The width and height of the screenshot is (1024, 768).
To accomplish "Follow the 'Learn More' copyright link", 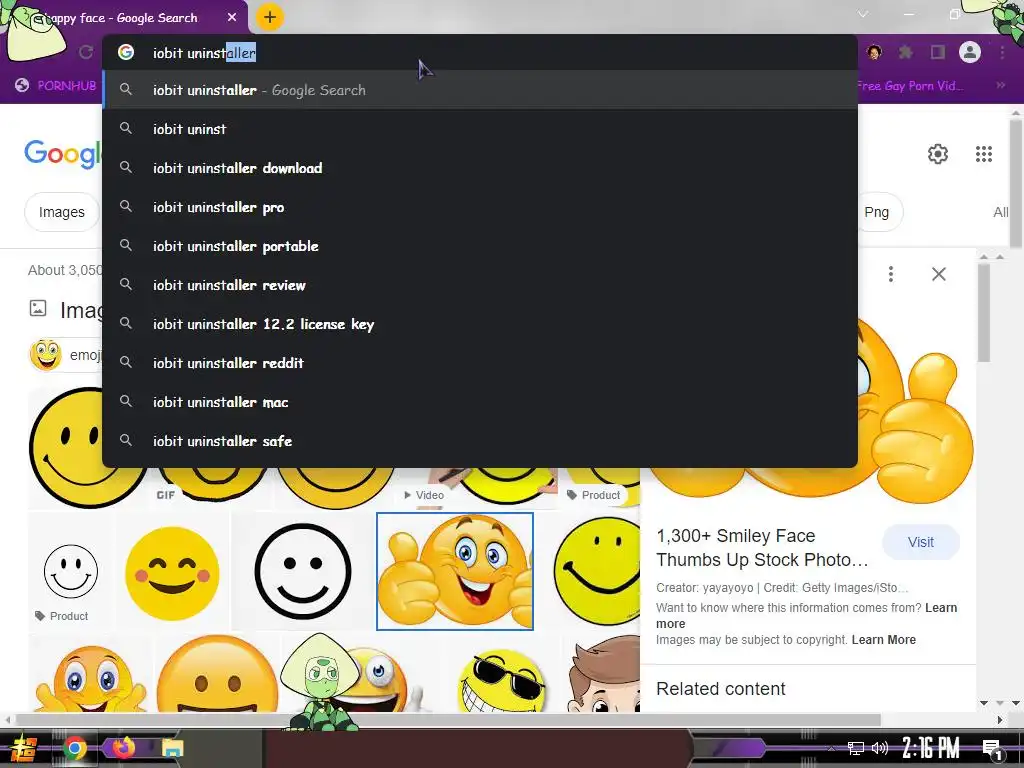I will 884,640.
